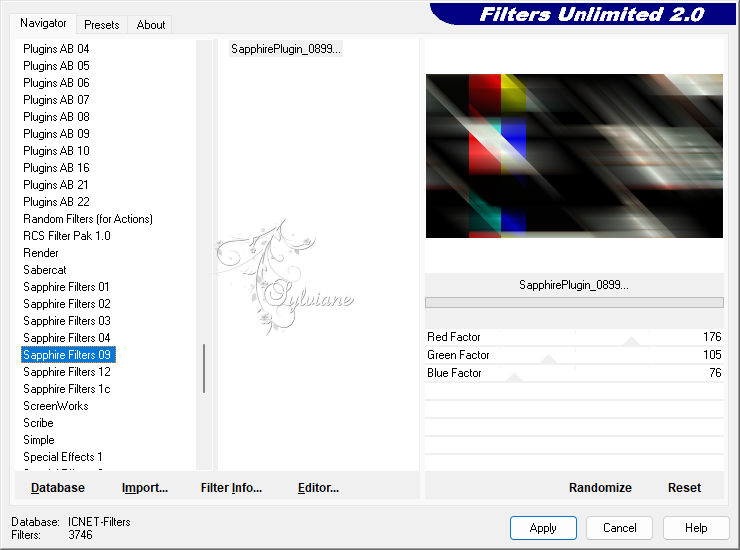This screenshot has height=550, width=740.
Task: Select Plugins AB 09 category
Action: tap(56, 134)
